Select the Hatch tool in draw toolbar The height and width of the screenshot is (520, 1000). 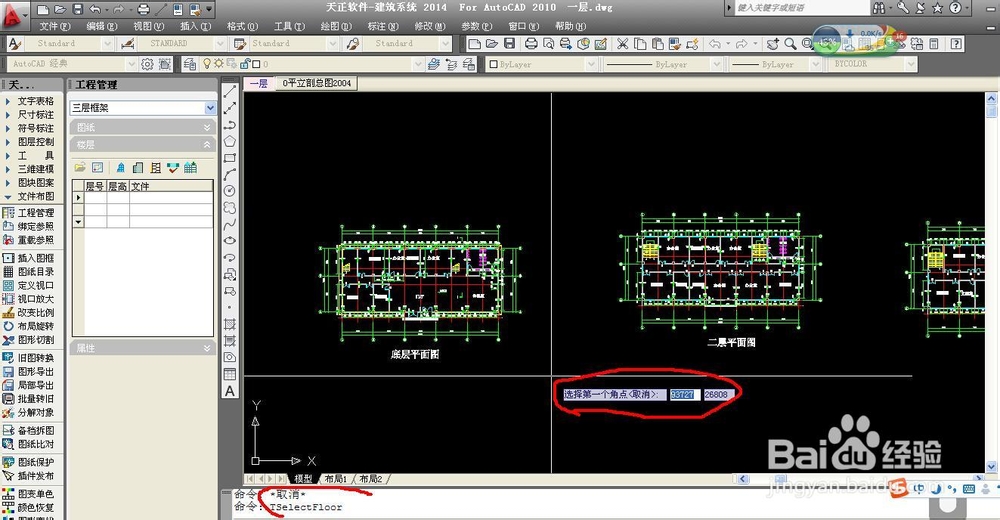pos(230,324)
